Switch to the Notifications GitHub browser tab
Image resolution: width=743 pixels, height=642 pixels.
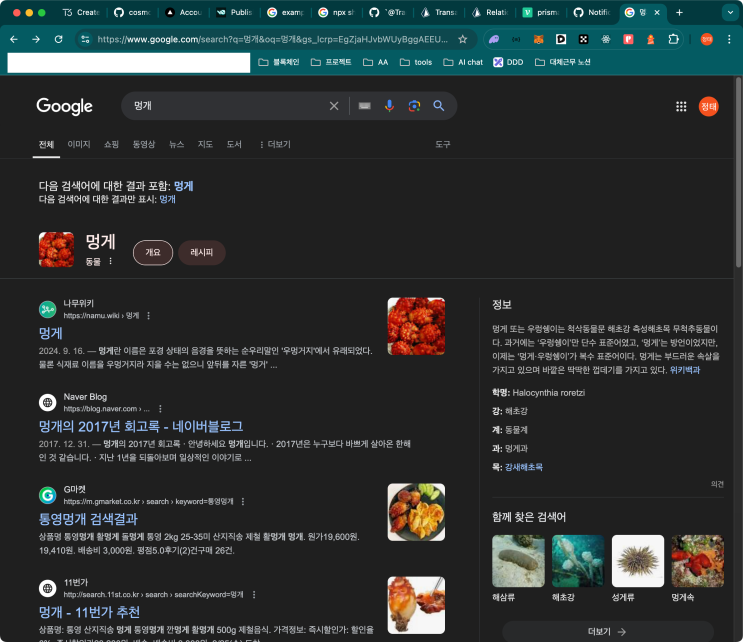[591, 12]
